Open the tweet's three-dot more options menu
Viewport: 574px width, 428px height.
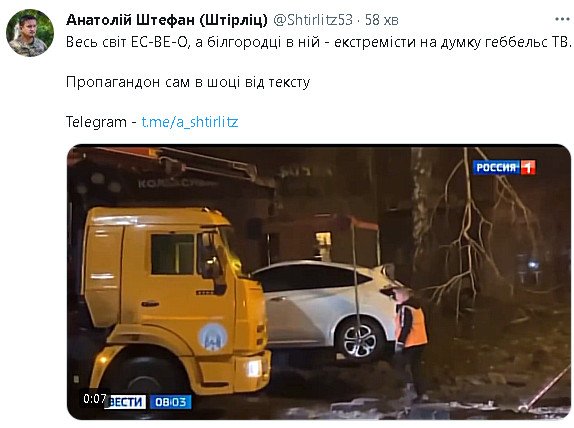562,19
